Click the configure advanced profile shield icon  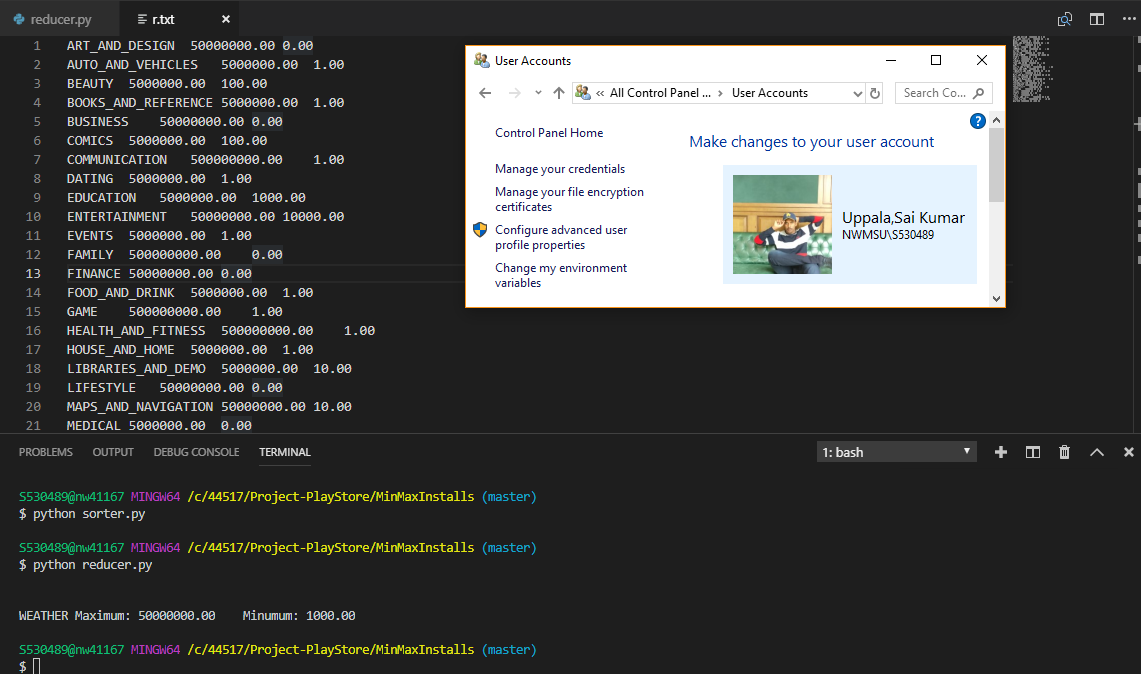480,230
